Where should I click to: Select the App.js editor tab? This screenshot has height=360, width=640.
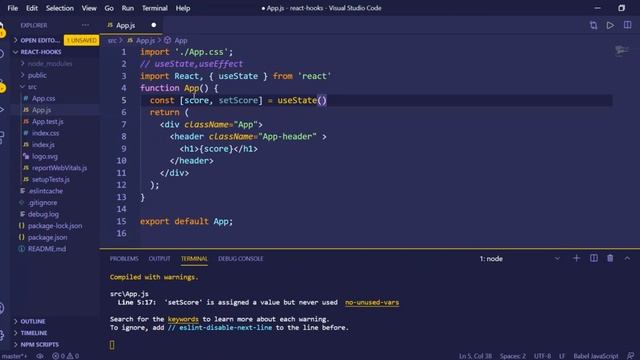(131, 25)
